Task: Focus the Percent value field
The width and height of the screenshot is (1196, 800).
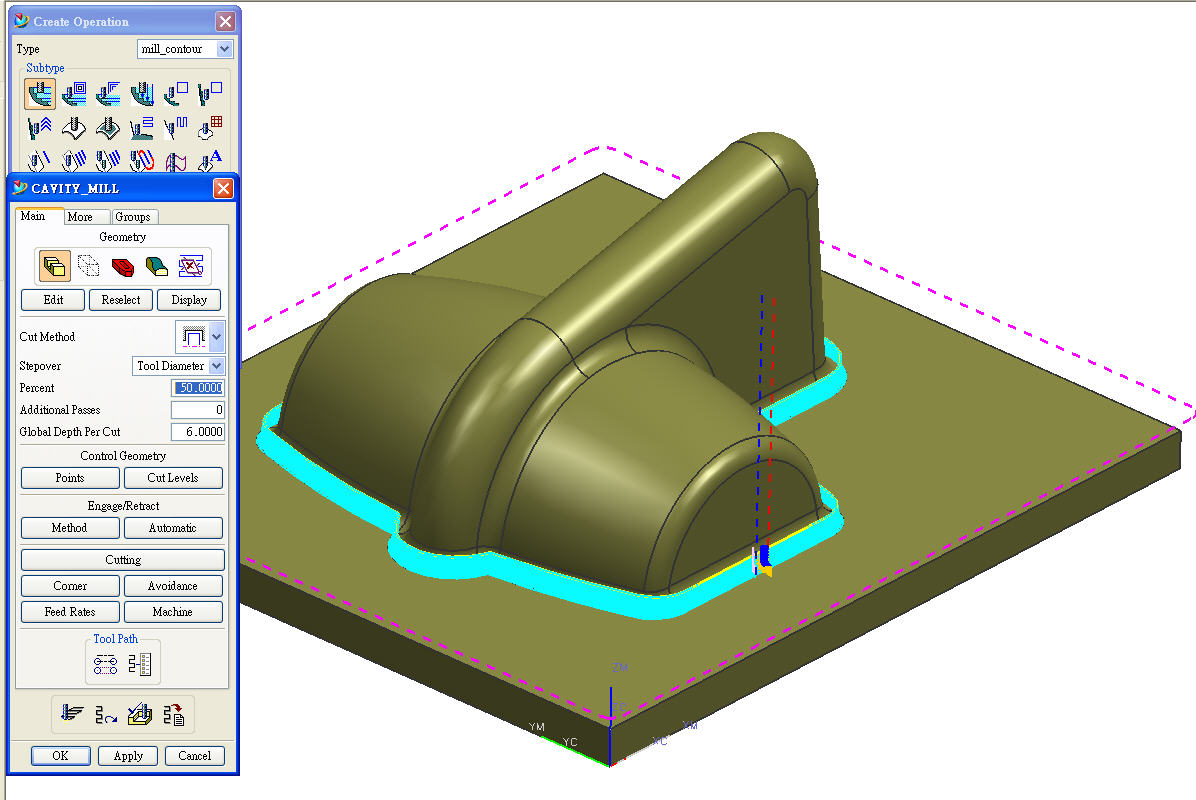Action: point(198,387)
